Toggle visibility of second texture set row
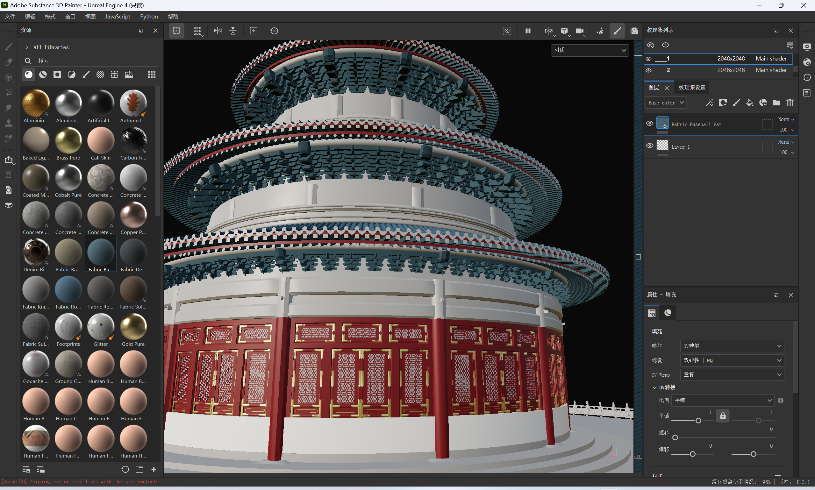The image size is (815, 490). [649, 70]
